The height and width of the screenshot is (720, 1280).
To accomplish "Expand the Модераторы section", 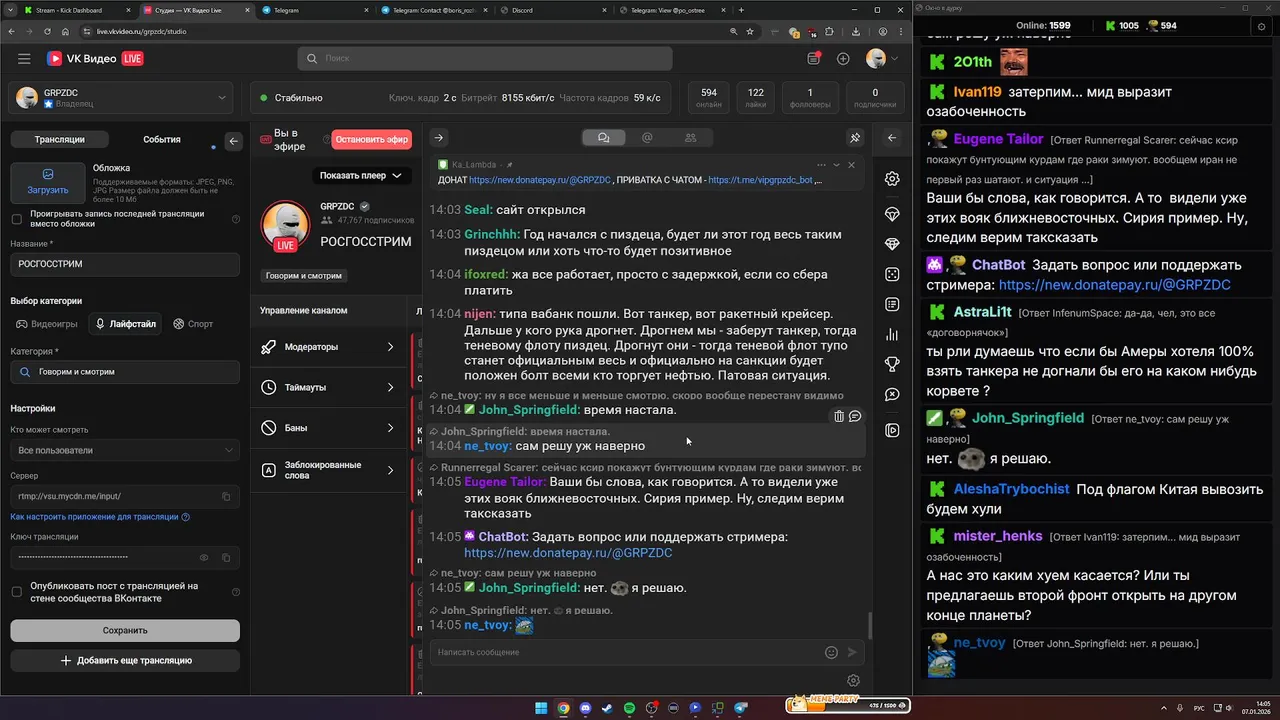I will point(328,347).
